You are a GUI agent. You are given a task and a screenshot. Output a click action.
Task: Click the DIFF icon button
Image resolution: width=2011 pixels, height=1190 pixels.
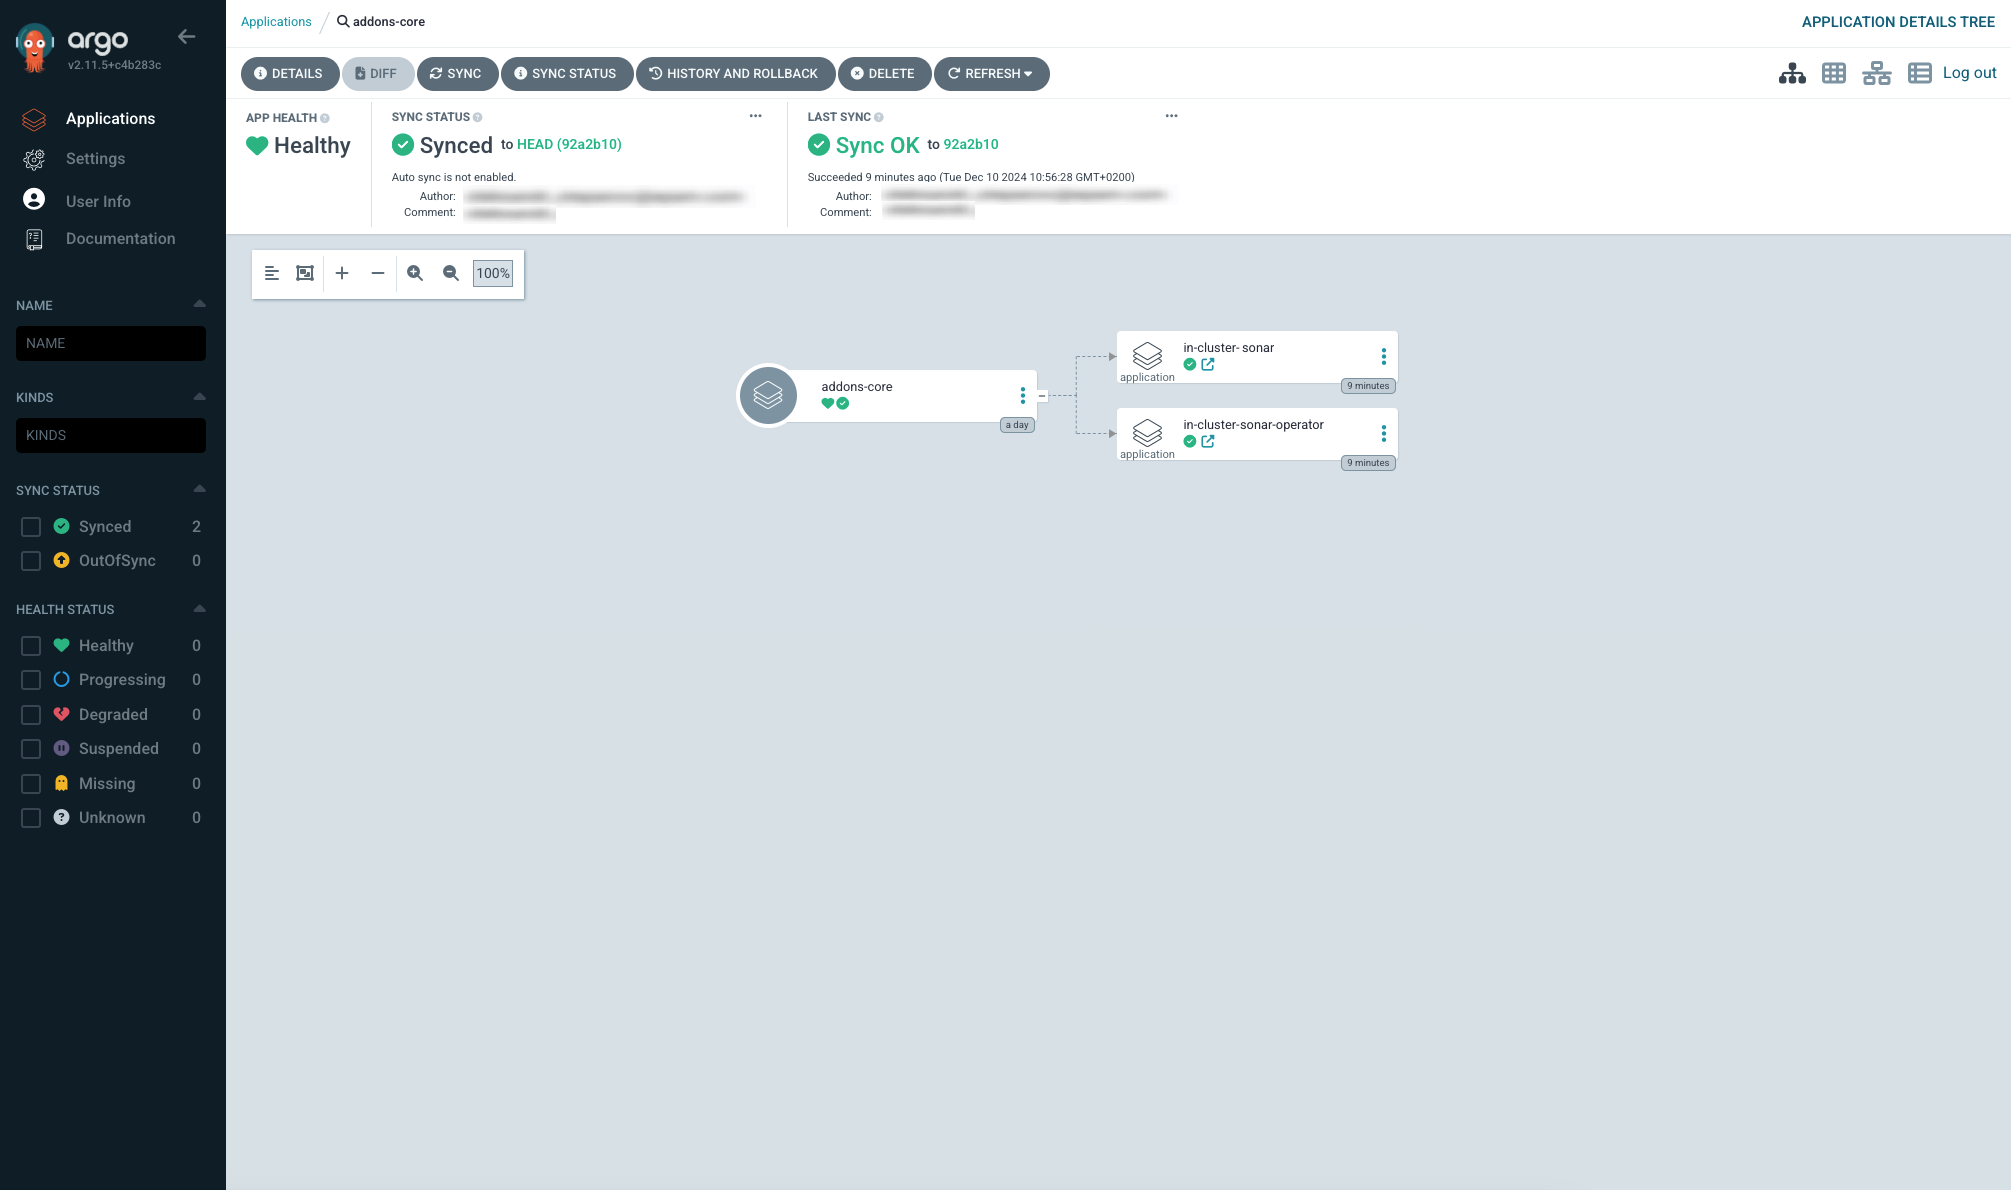pyautogui.click(x=374, y=74)
